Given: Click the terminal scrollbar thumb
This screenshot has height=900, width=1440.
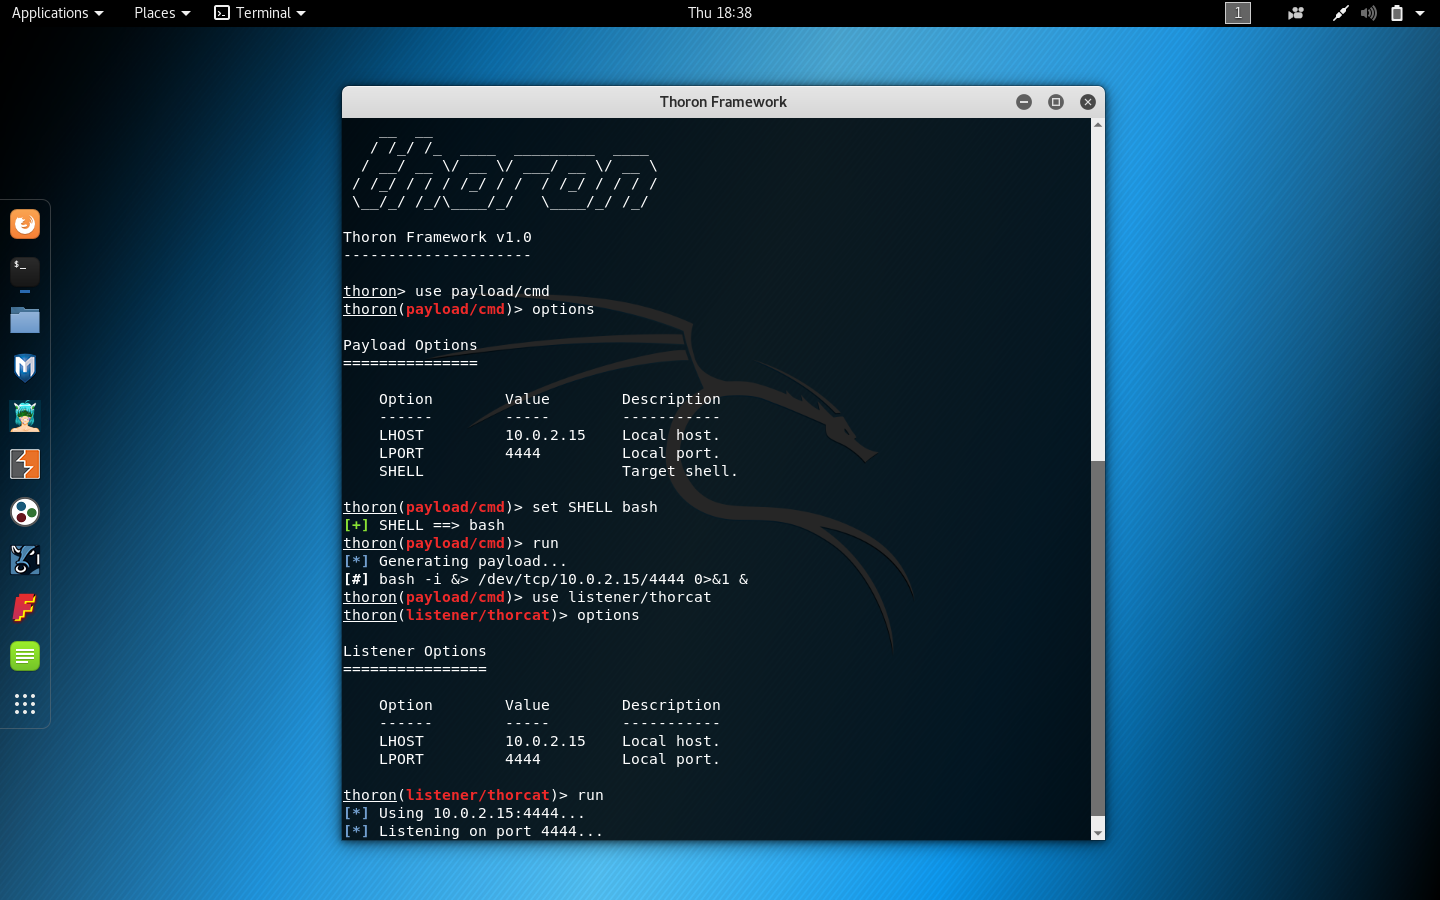Looking at the screenshot, I should click(1098, 638).
